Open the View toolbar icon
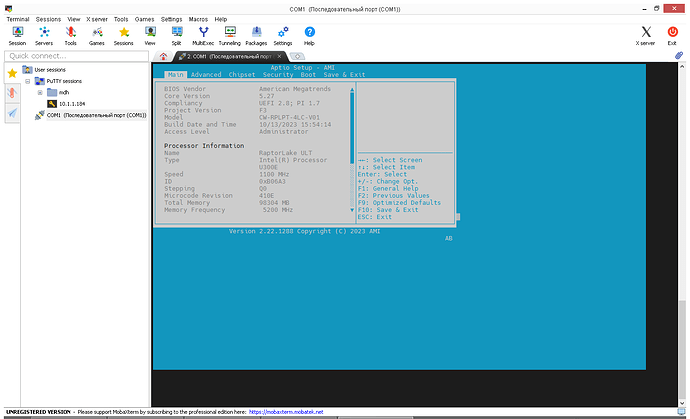The width and height of the screenshot is (690, 419). tap(150, 36)
